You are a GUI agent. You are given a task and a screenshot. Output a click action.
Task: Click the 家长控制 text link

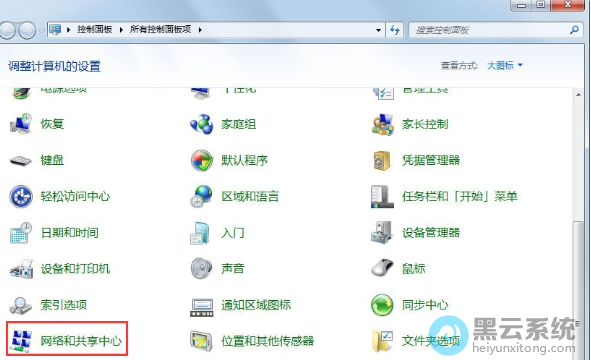(x=425, y=124)
